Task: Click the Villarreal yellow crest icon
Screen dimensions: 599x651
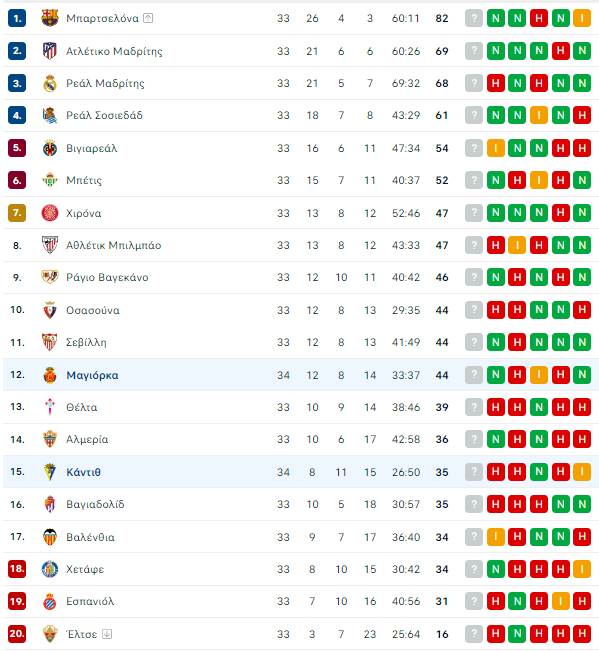Action: (50, 148)
